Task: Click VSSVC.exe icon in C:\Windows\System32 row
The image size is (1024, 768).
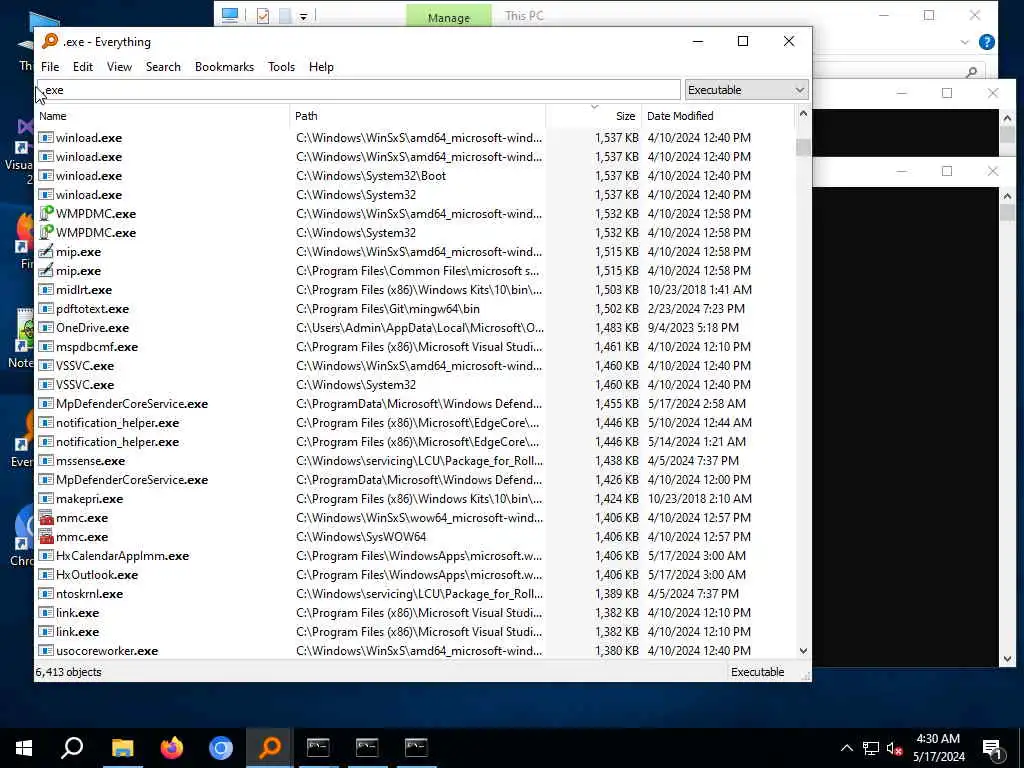Action: pos(46,385)
